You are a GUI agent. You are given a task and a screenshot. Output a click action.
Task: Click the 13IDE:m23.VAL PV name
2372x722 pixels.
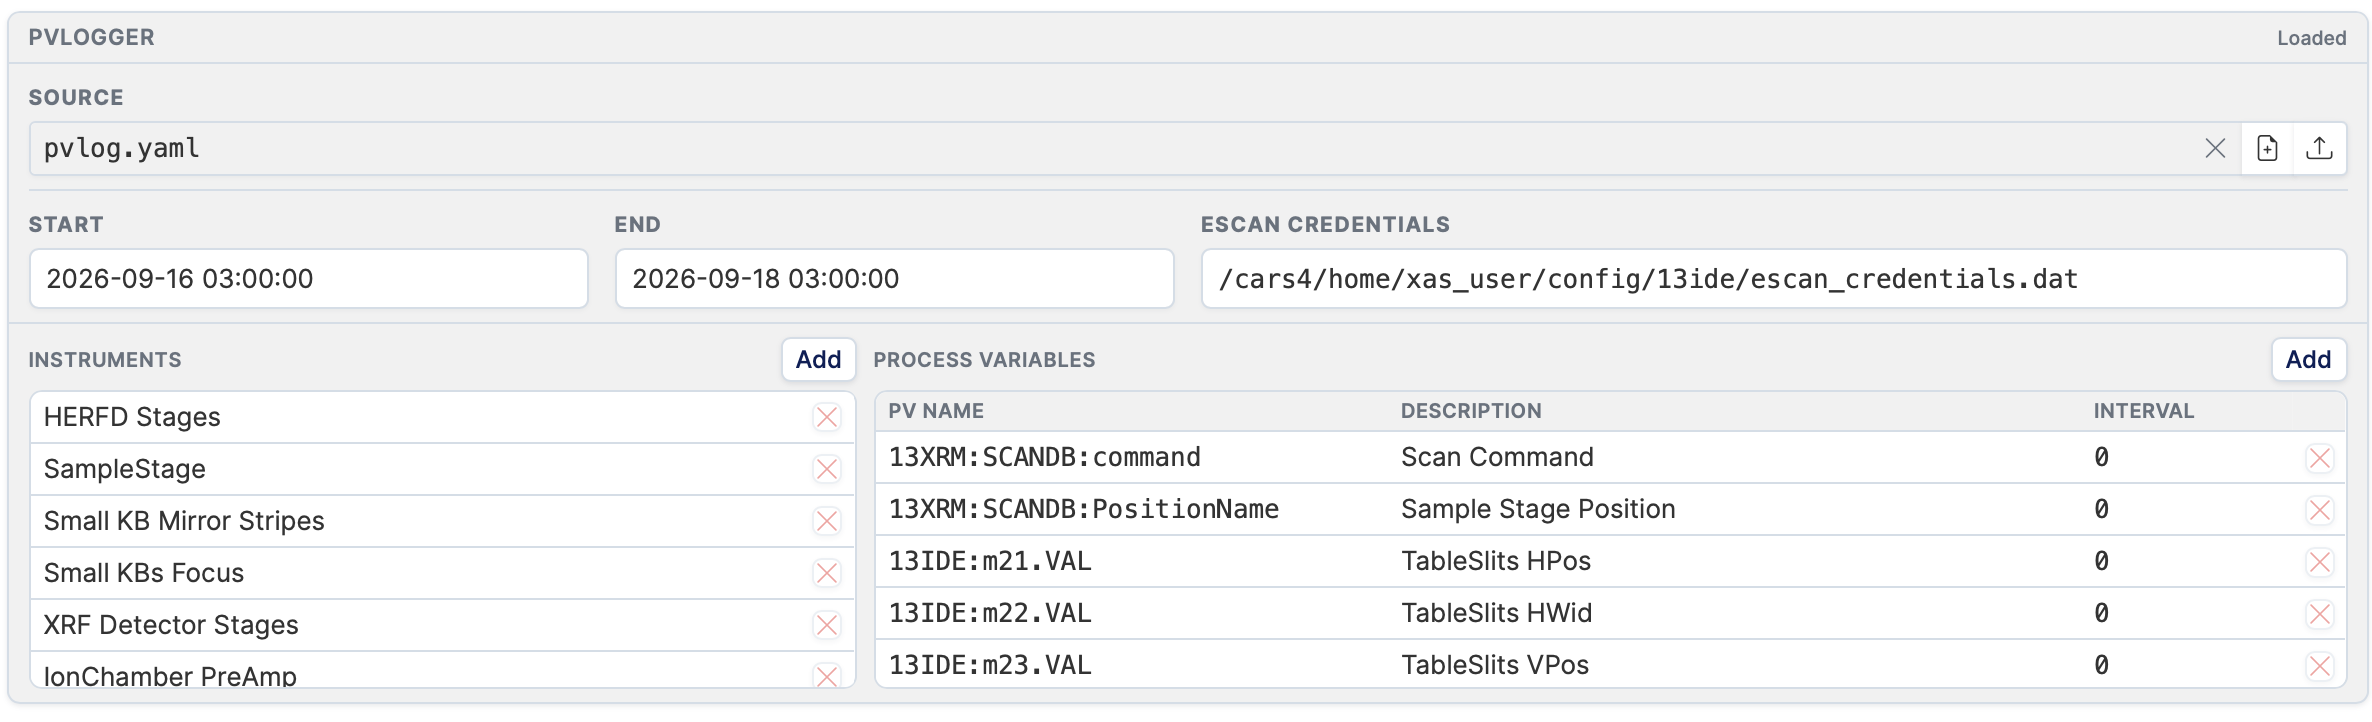990,666
